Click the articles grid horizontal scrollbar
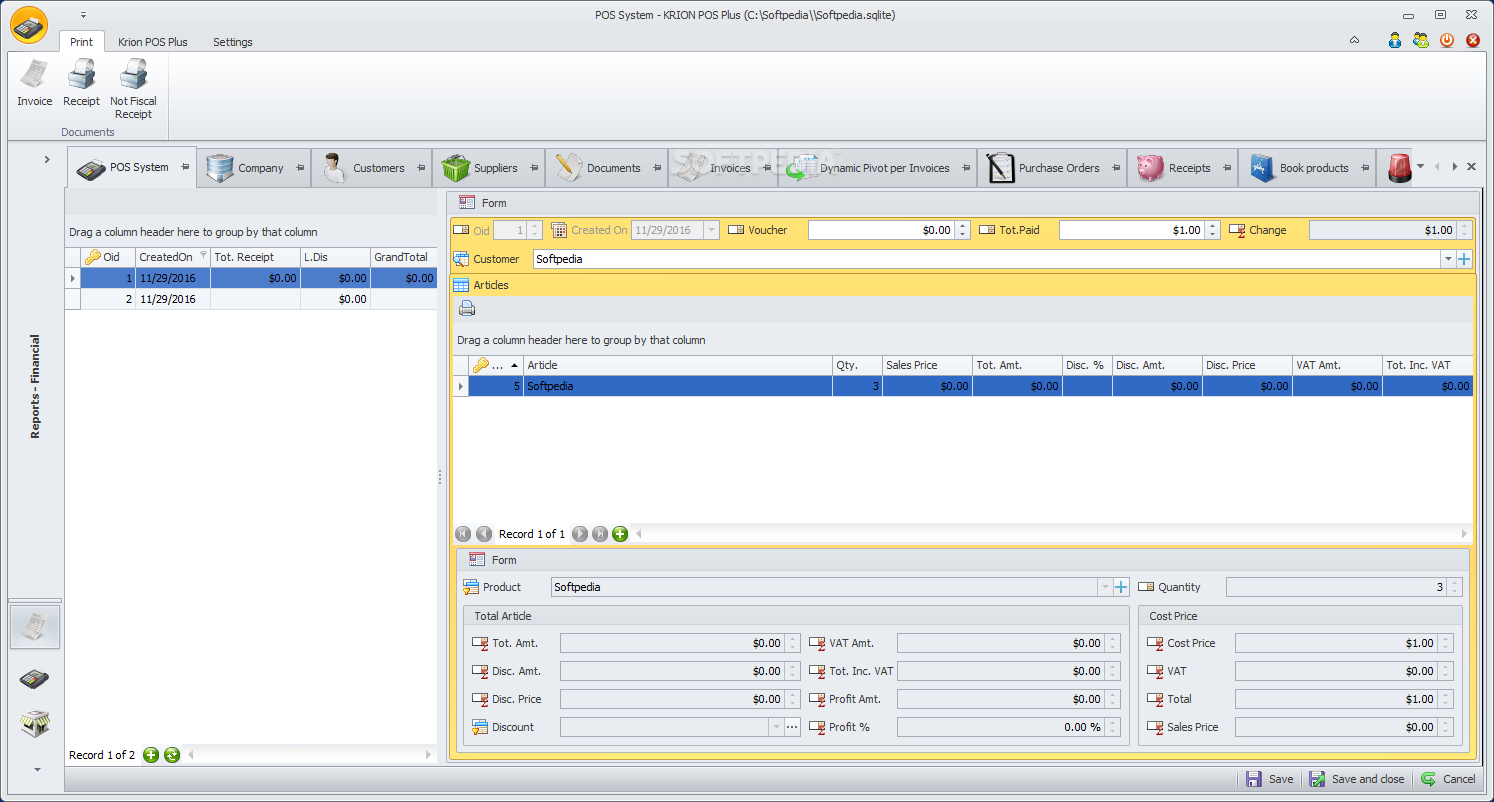 click(1053, 534)
